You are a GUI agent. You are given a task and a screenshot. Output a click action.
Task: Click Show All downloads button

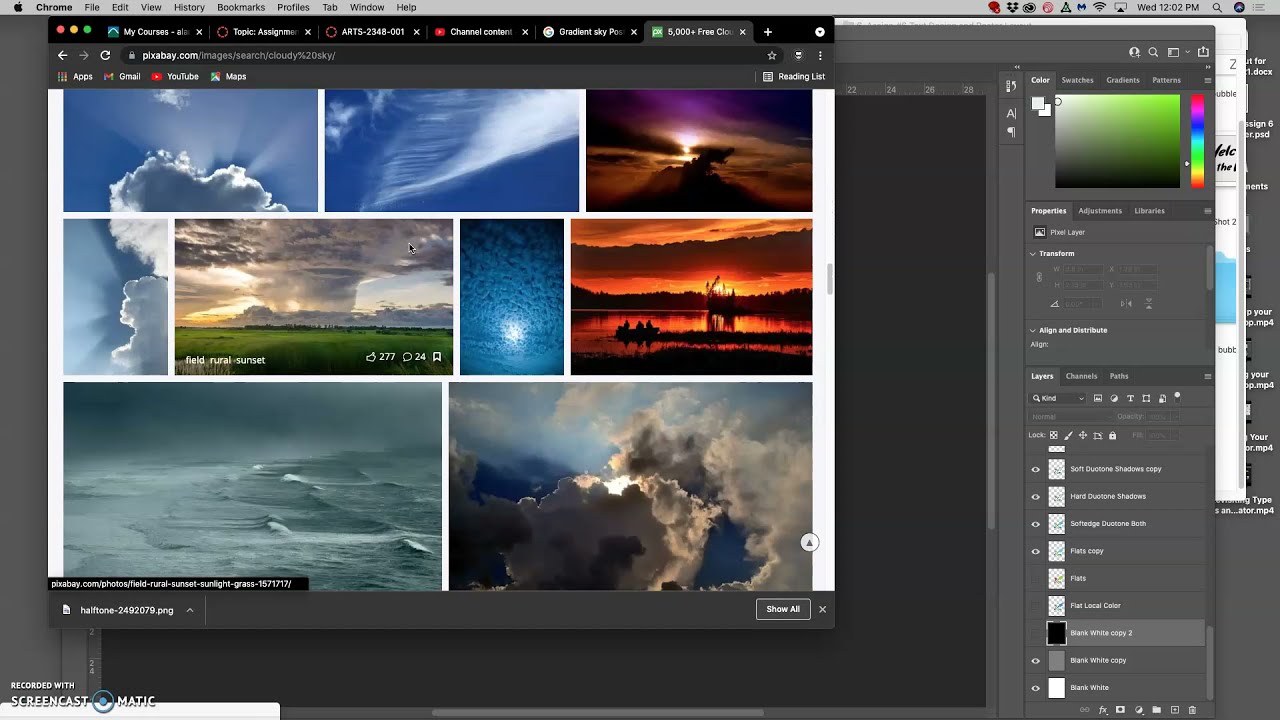pos(783,609)
